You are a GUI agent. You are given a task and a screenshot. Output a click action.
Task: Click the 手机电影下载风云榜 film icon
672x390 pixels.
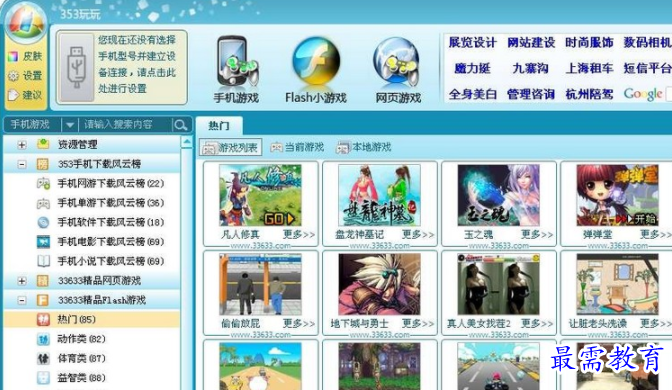pyautogui.click(x=43, y=242)
